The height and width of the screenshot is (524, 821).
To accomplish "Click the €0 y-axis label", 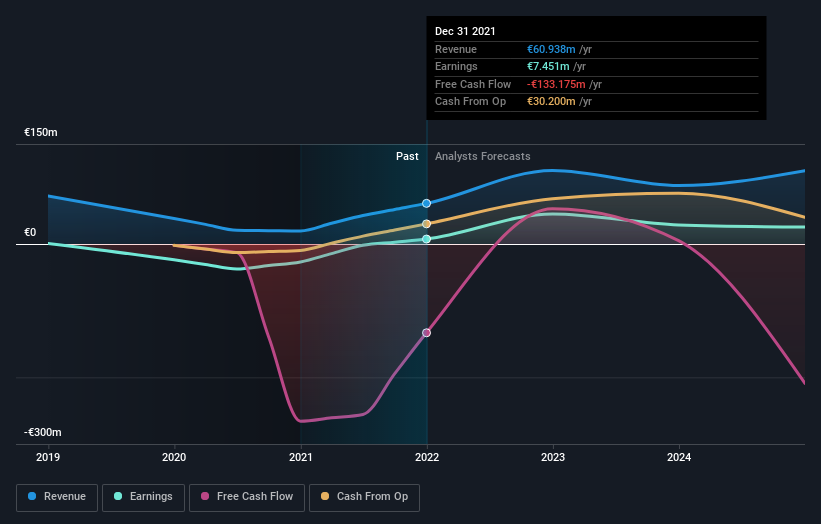I will 30,232.
